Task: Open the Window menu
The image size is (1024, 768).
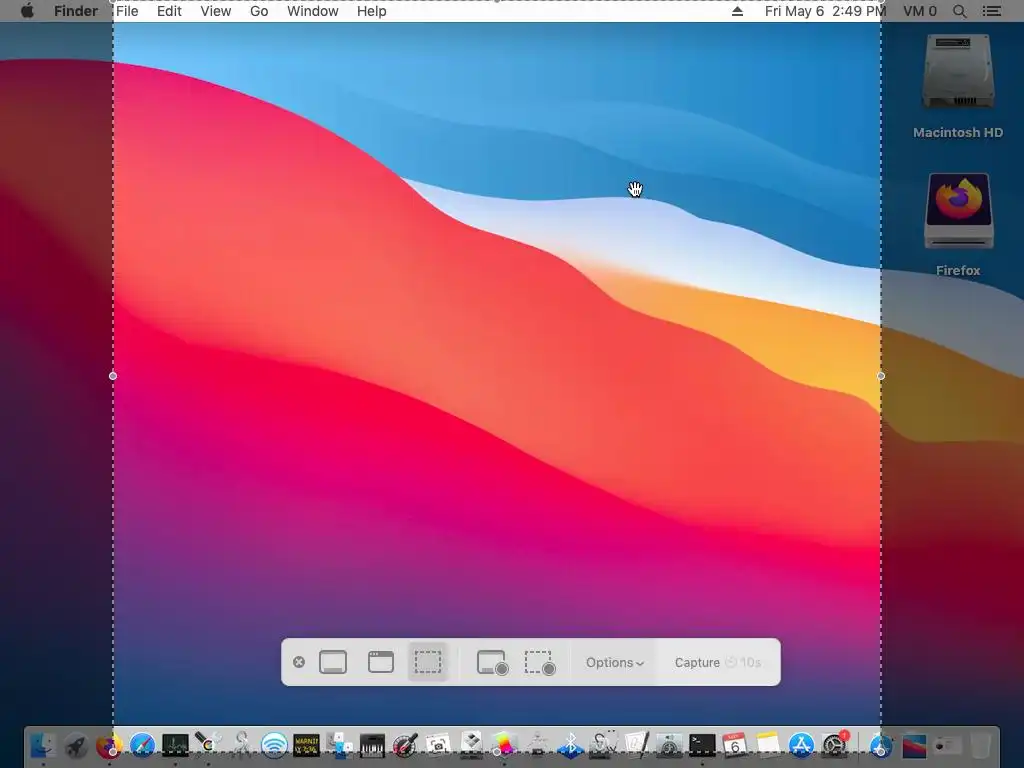Action: [x=313, y=11]
